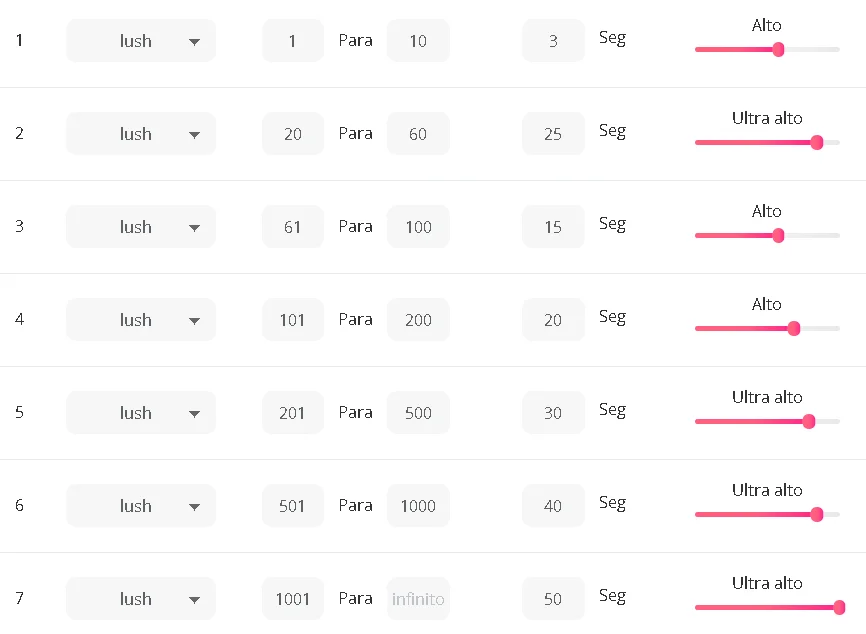
Task: Click the Alto slider handle in row 4
Action: click(x=794, y=328)
